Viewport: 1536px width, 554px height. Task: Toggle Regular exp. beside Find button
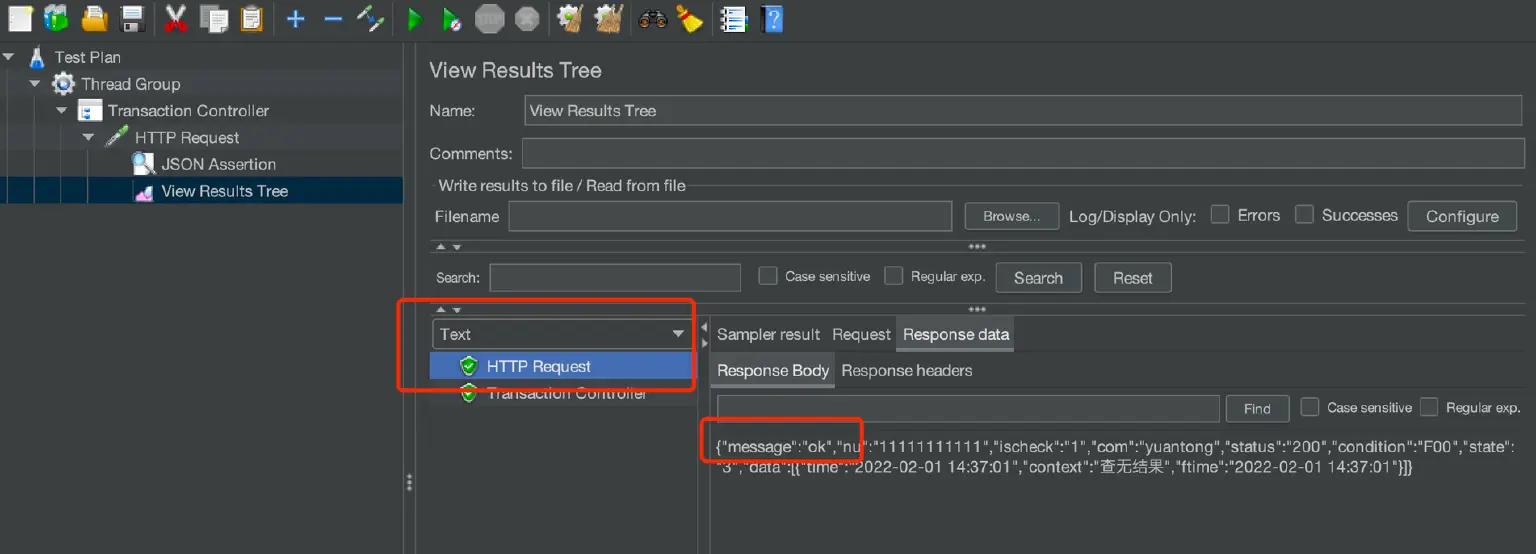click(x=1429, y=407)
